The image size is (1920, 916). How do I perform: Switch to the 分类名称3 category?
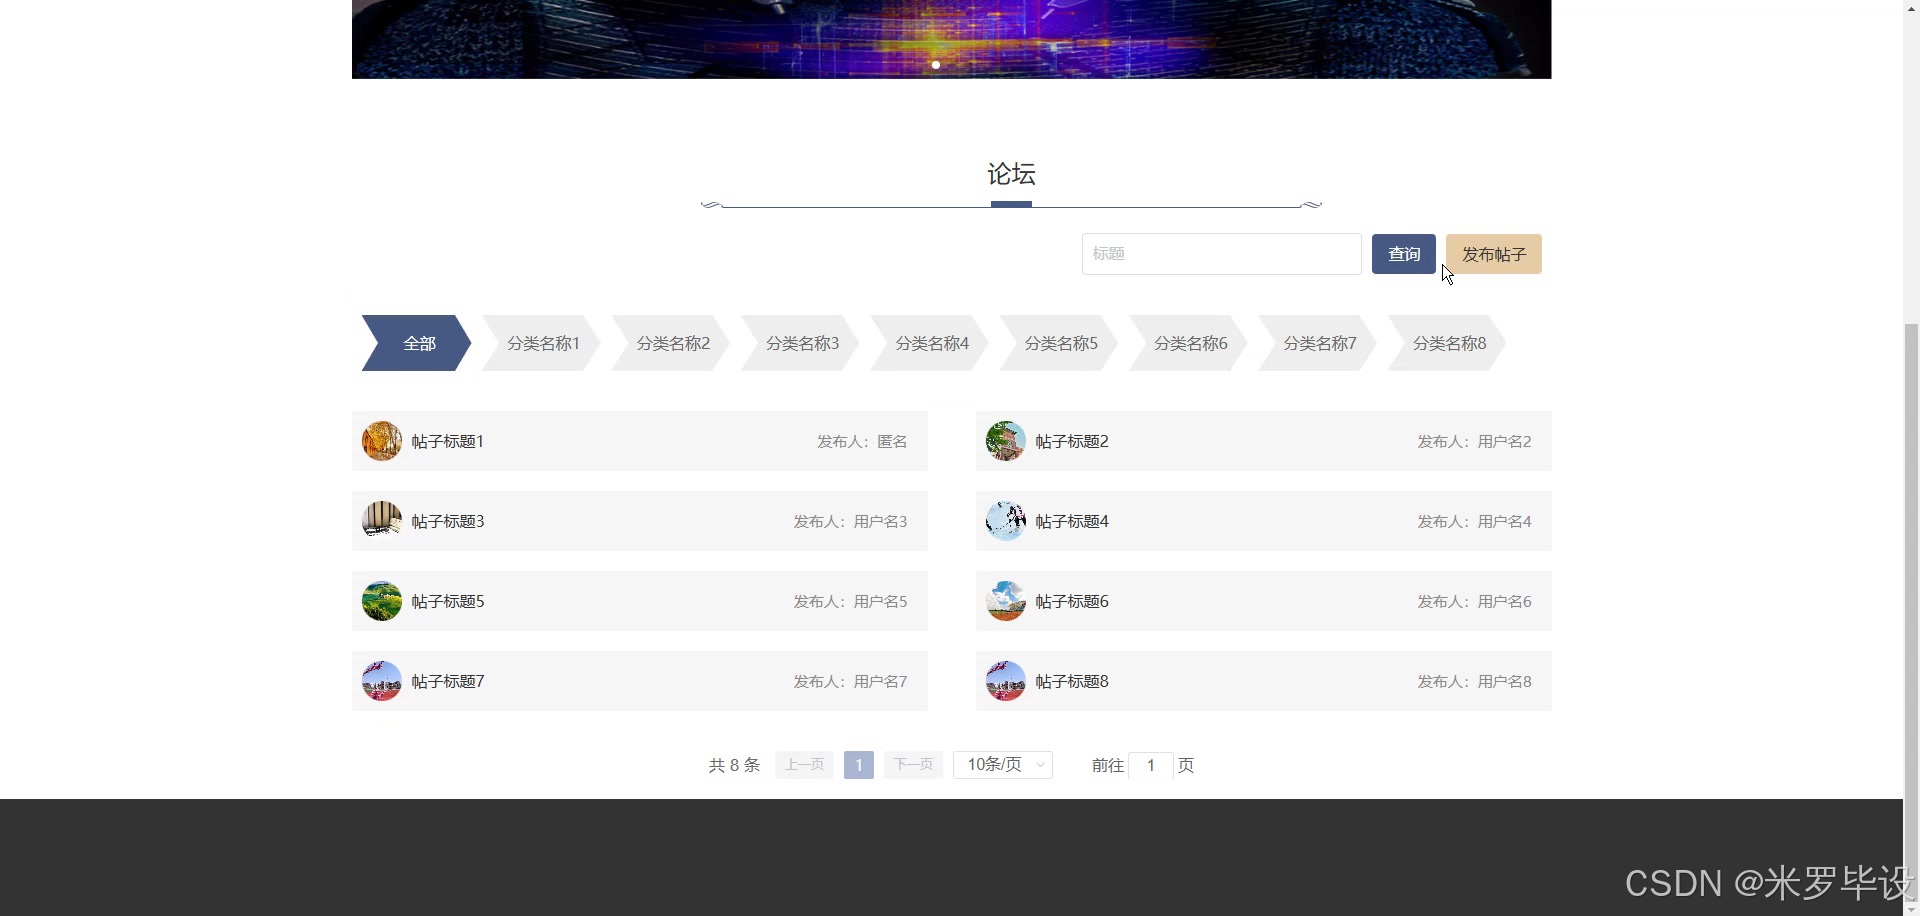(800, 343)
